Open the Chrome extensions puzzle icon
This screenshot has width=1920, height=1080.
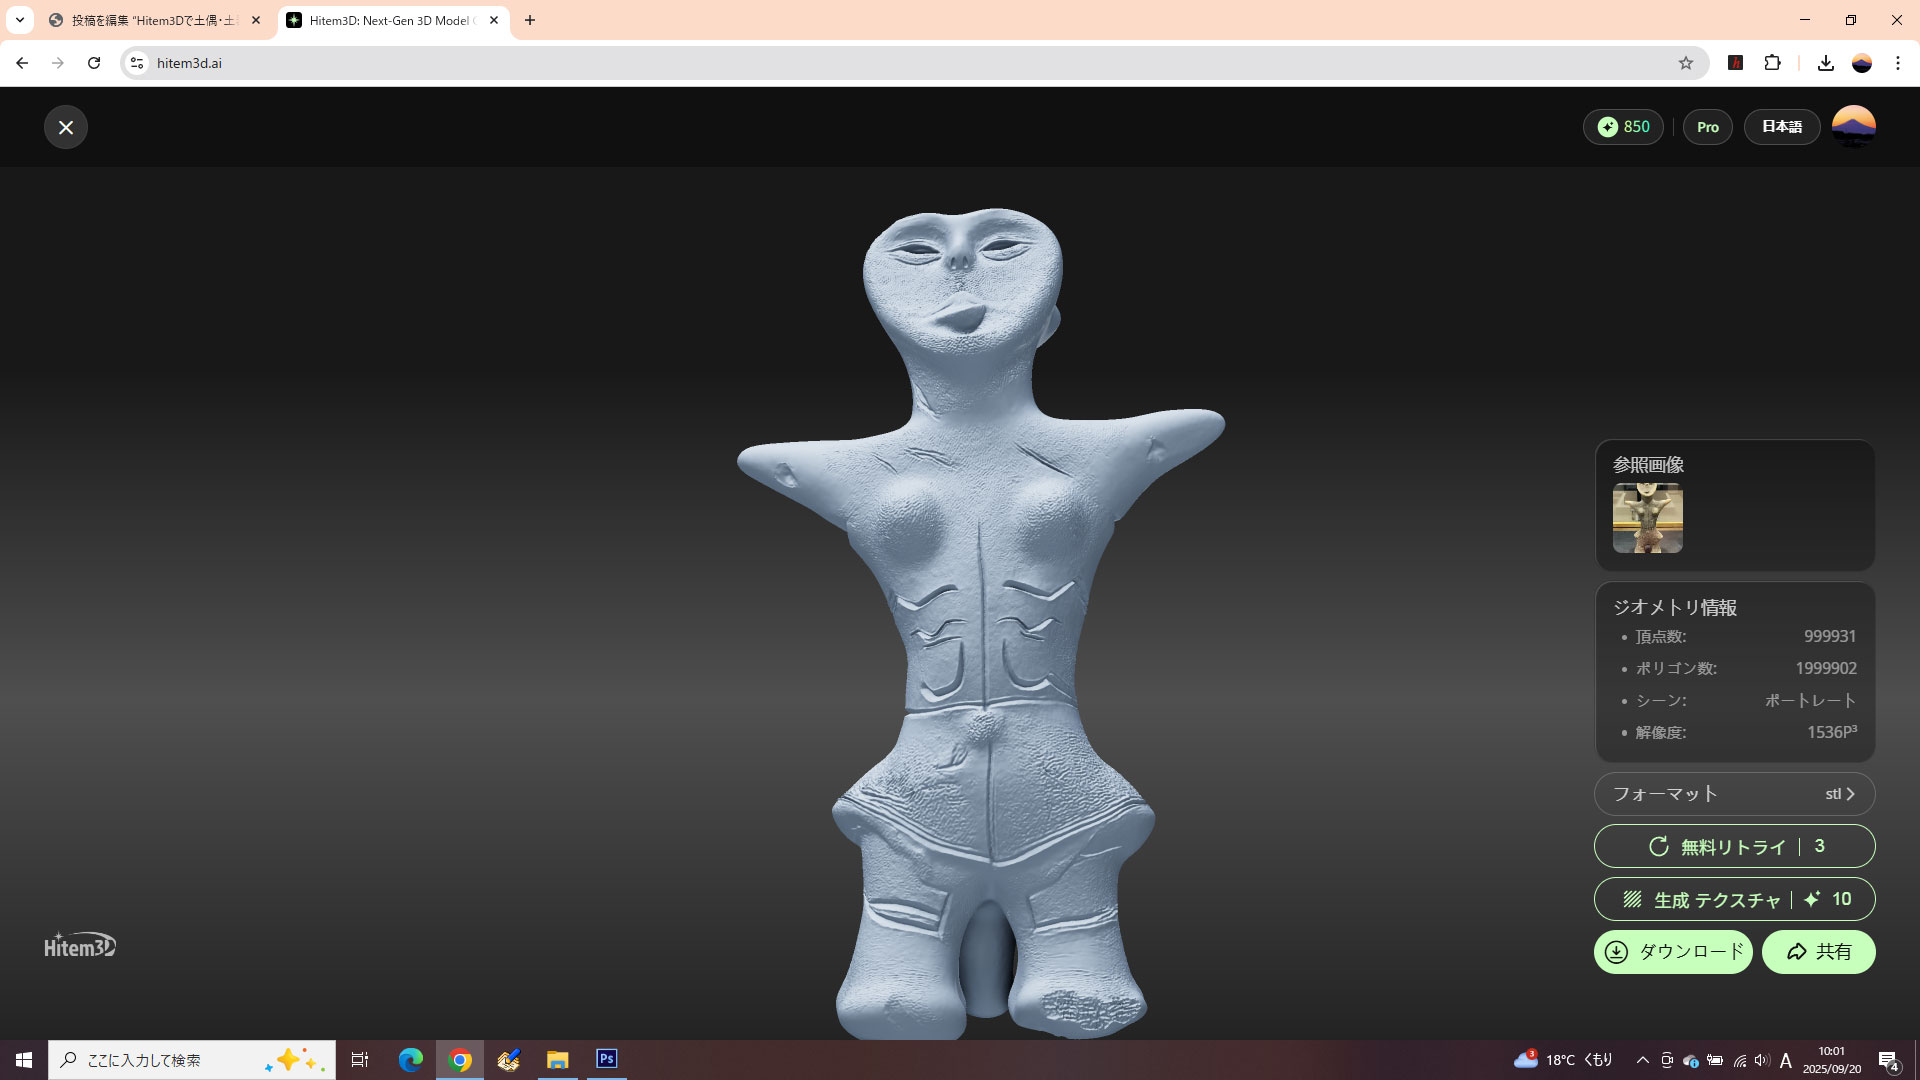coord(1772,63)
